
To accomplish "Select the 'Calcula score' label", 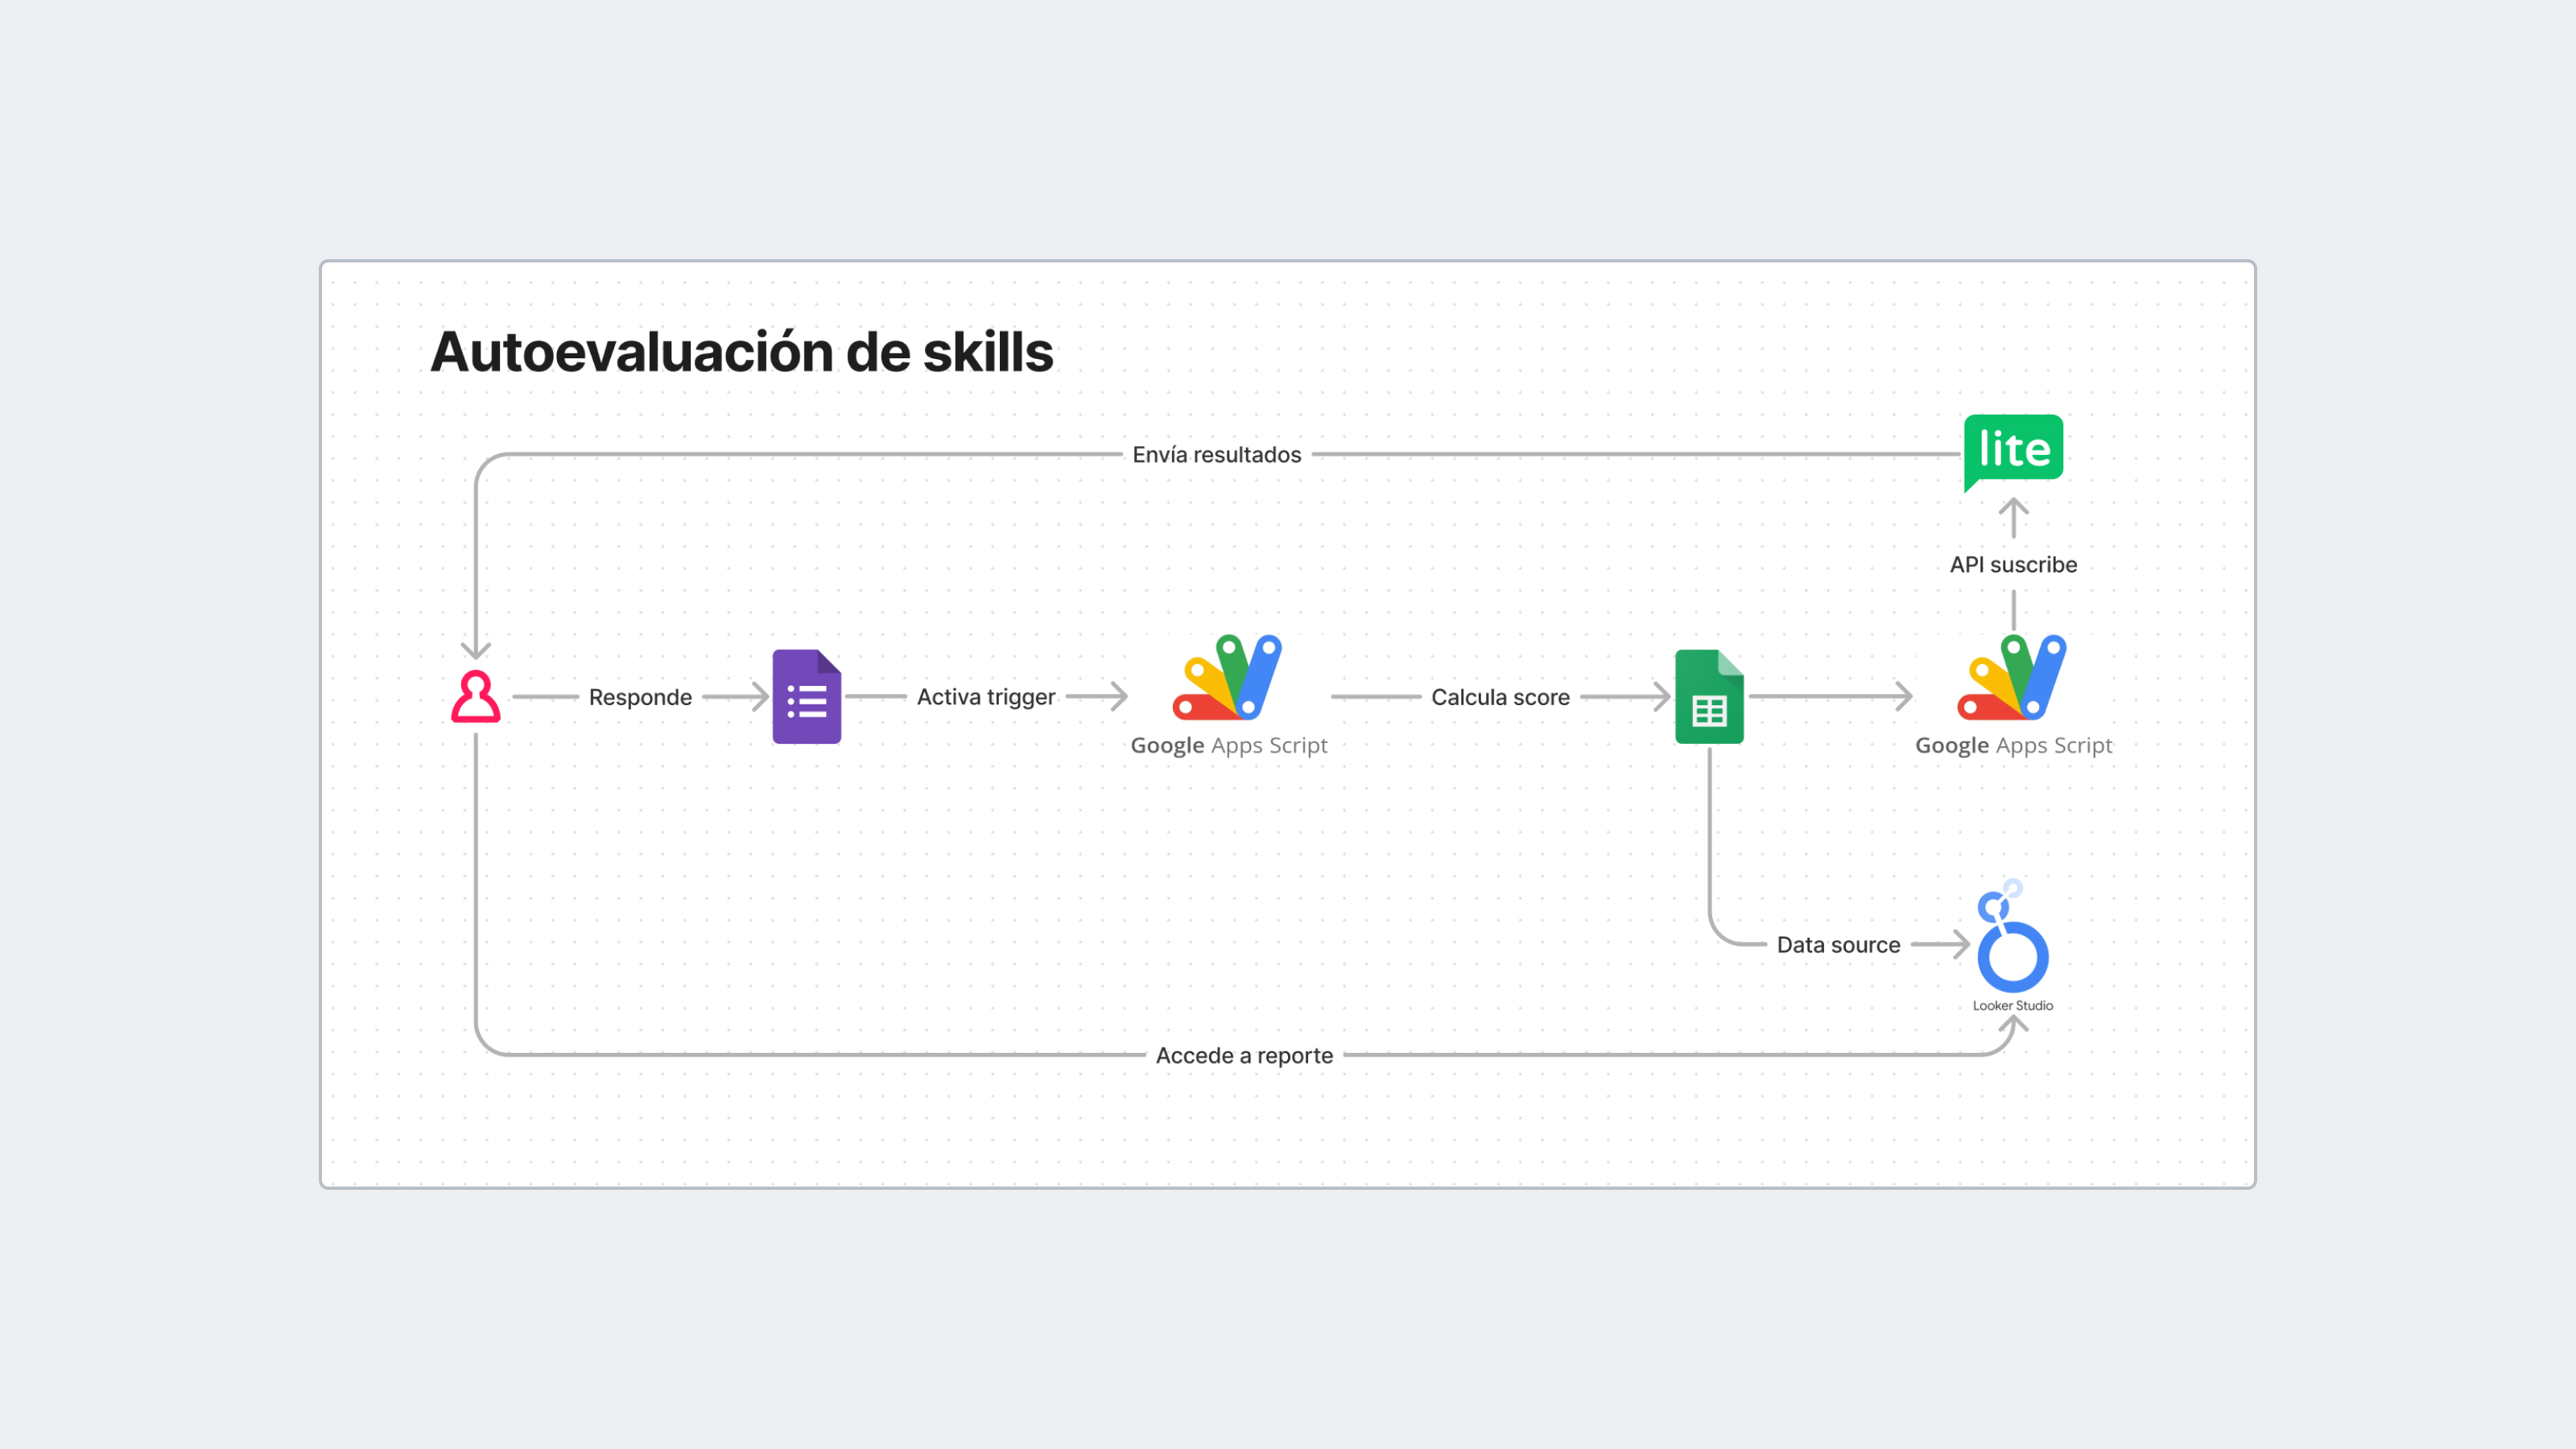I will click(x=1500, y=697).
